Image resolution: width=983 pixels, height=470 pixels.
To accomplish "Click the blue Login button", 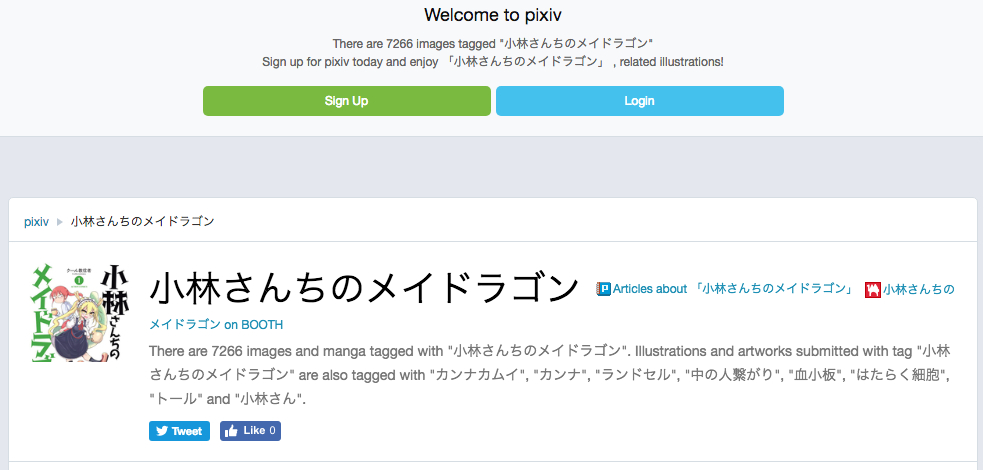I will (x=639, y=101).
